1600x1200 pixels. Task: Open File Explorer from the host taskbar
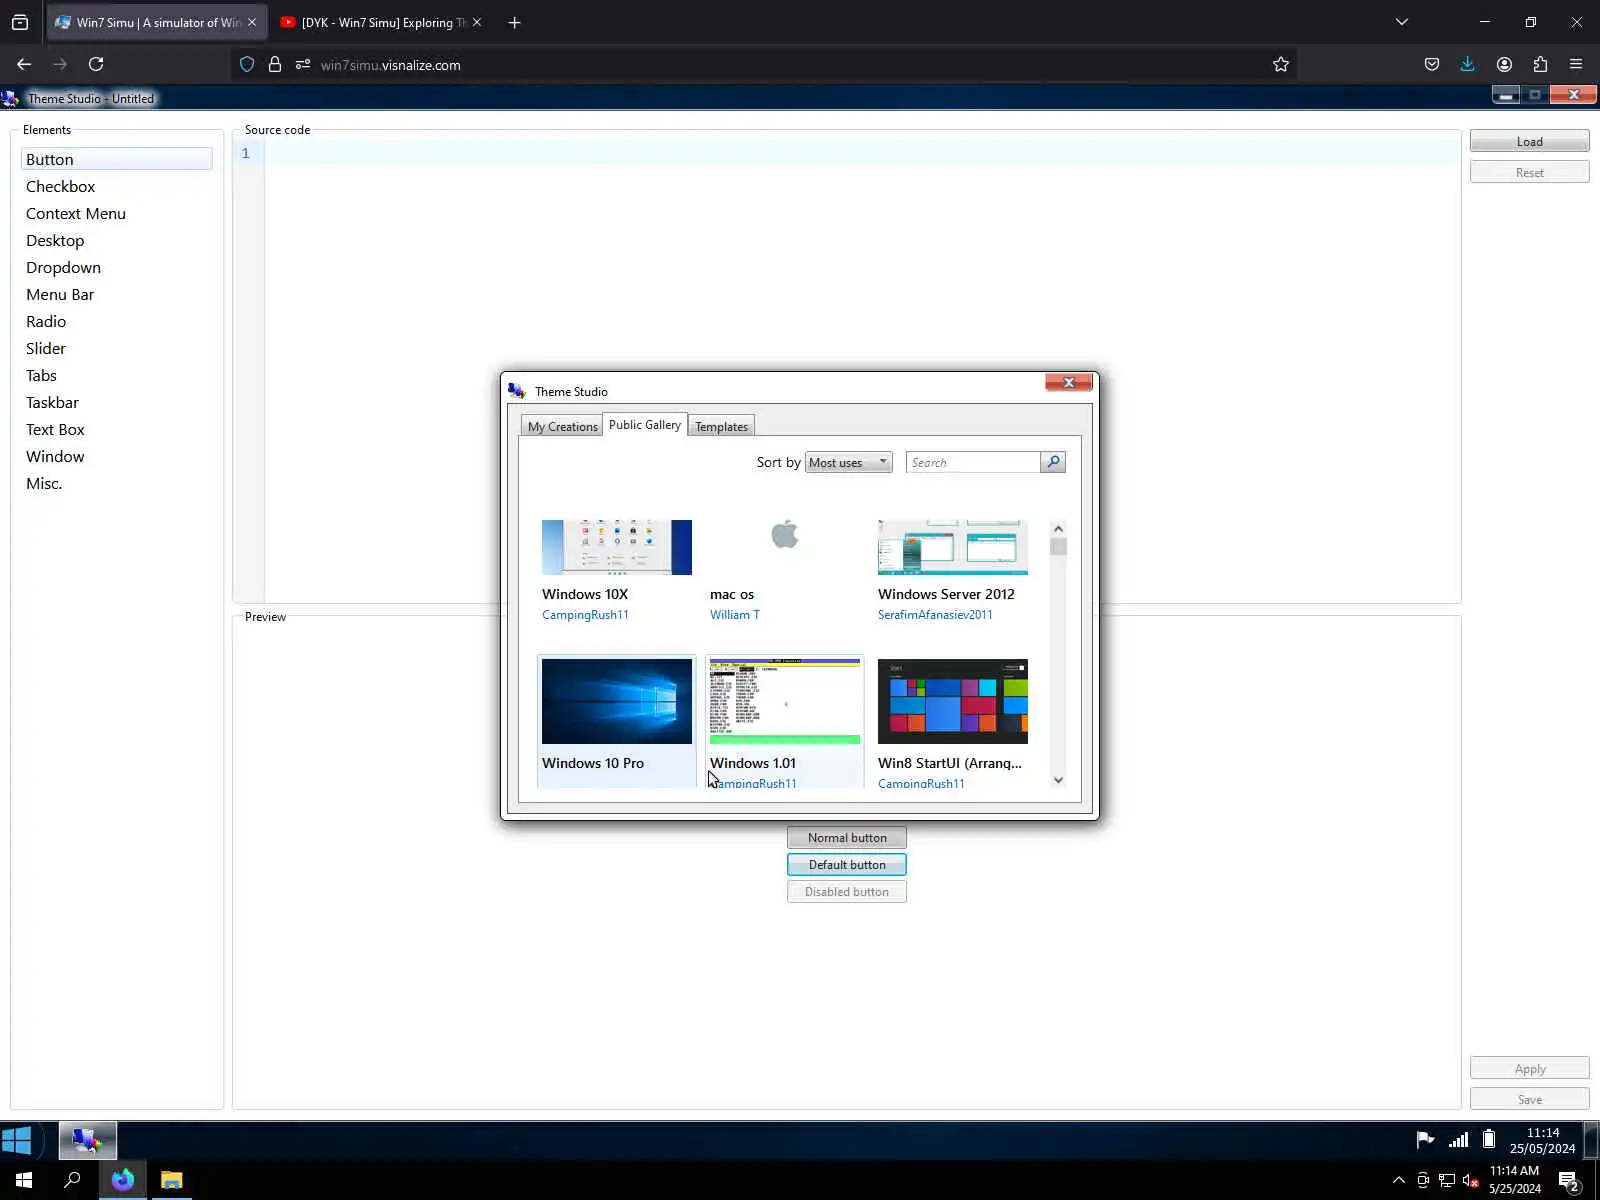(172, 1180)
